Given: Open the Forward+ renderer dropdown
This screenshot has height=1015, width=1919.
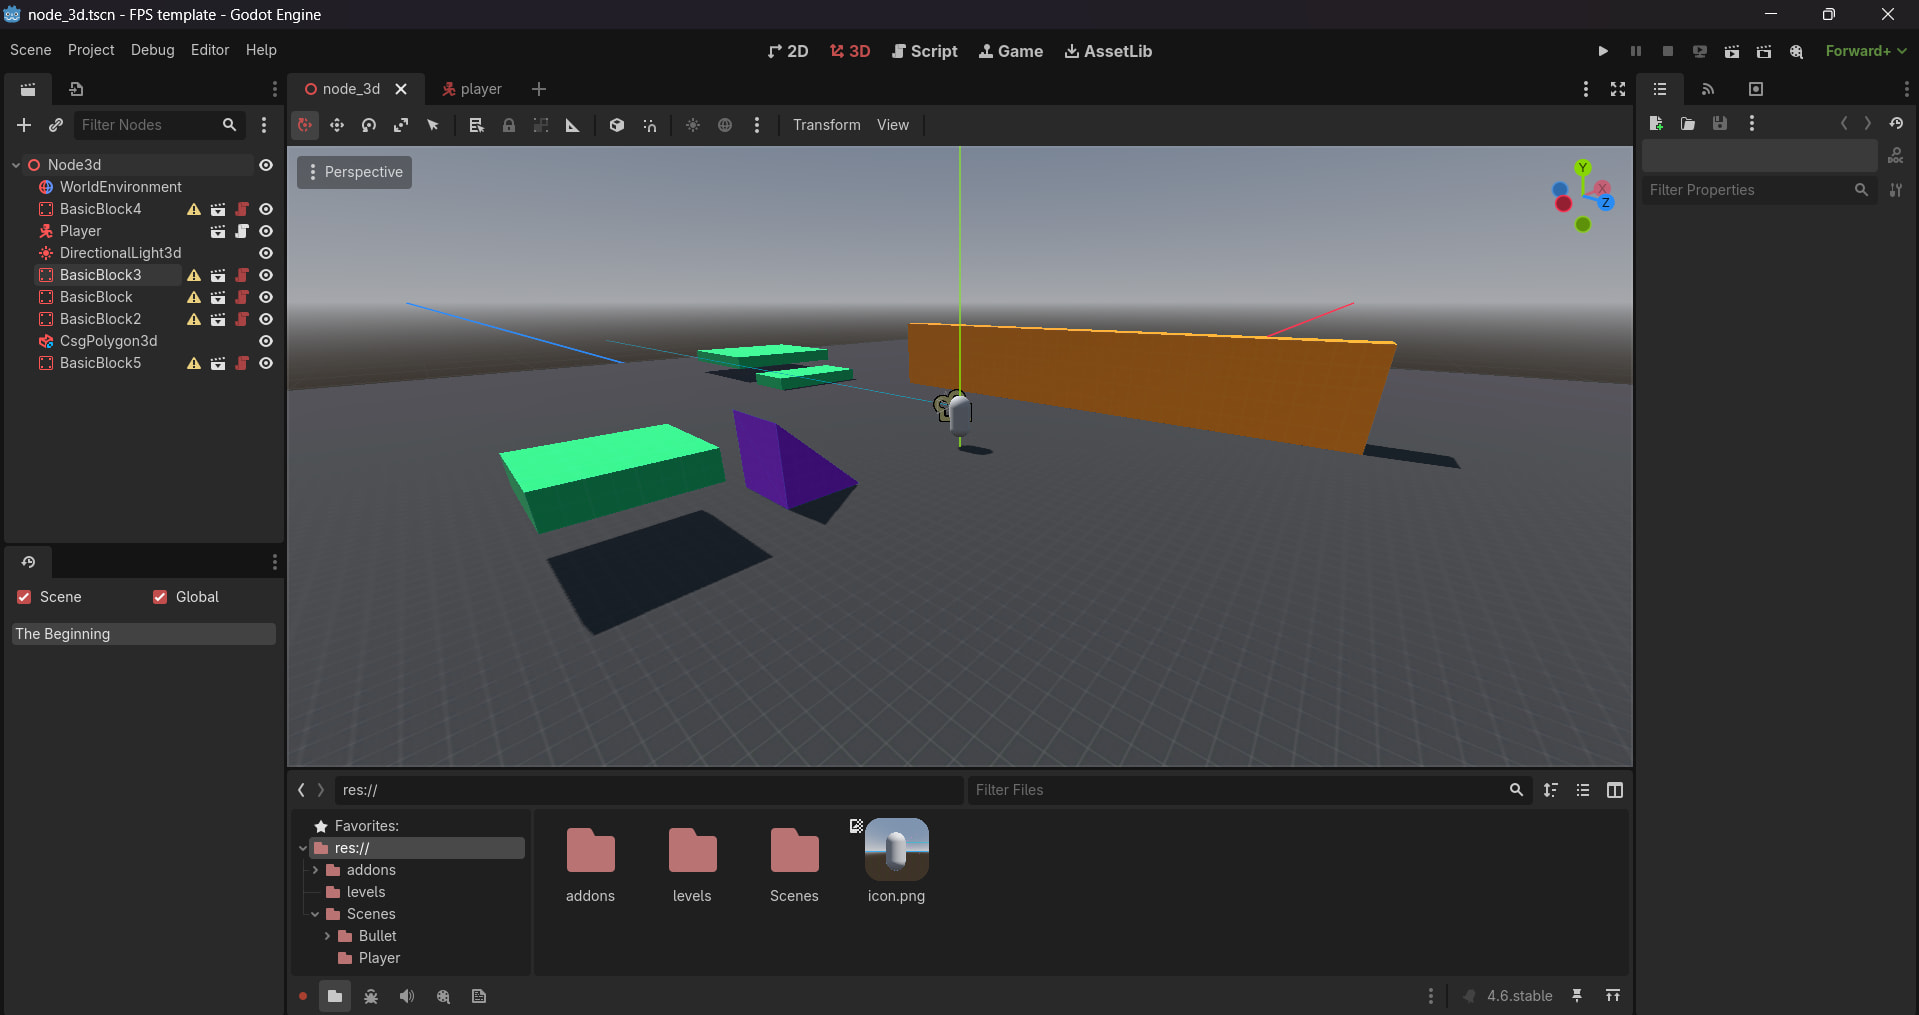Looking at the screenshot, I should point(1865,51).
